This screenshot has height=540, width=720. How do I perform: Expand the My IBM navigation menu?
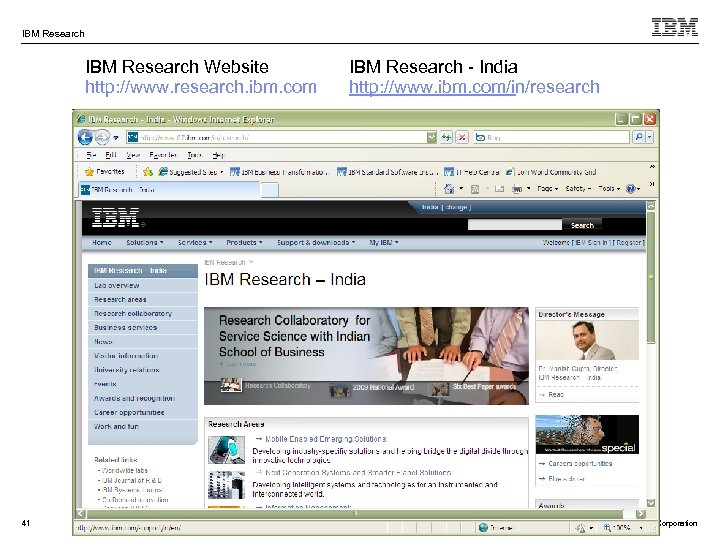[384, 242]
